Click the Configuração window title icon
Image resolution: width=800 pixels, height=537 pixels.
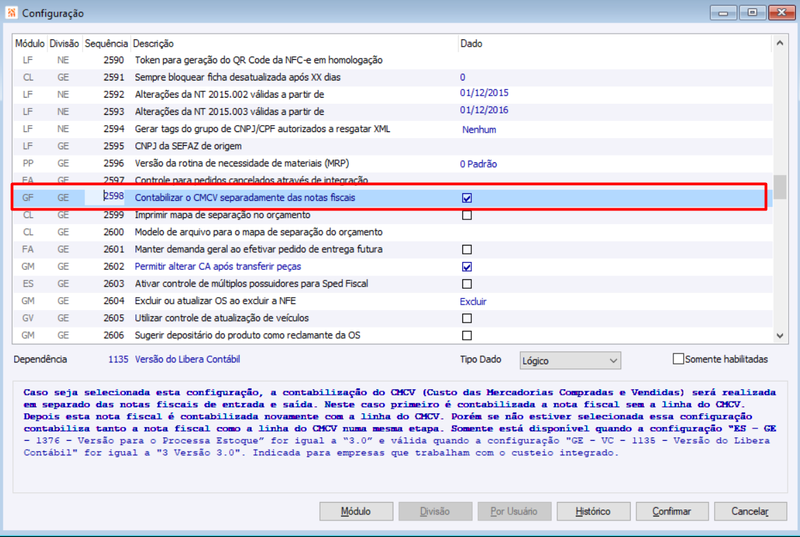[11, 13]
